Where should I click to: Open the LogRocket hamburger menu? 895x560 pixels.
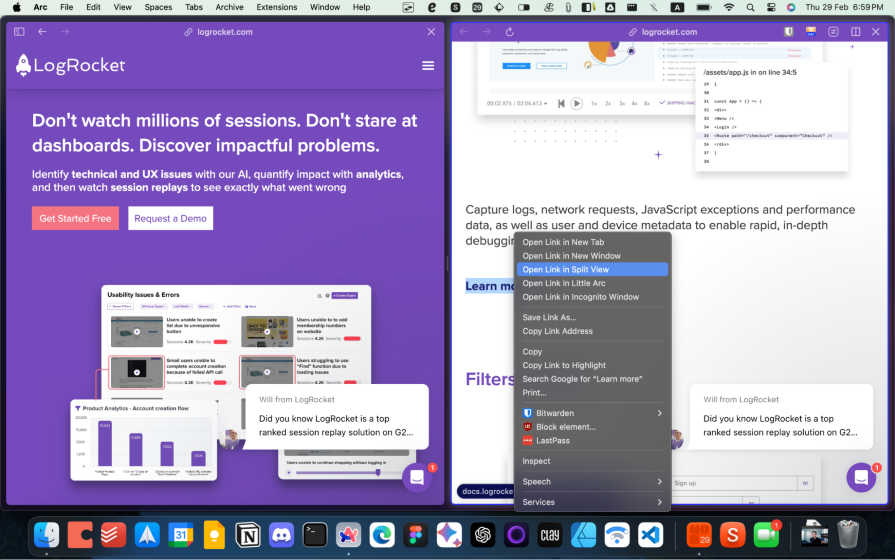[428, 66]
